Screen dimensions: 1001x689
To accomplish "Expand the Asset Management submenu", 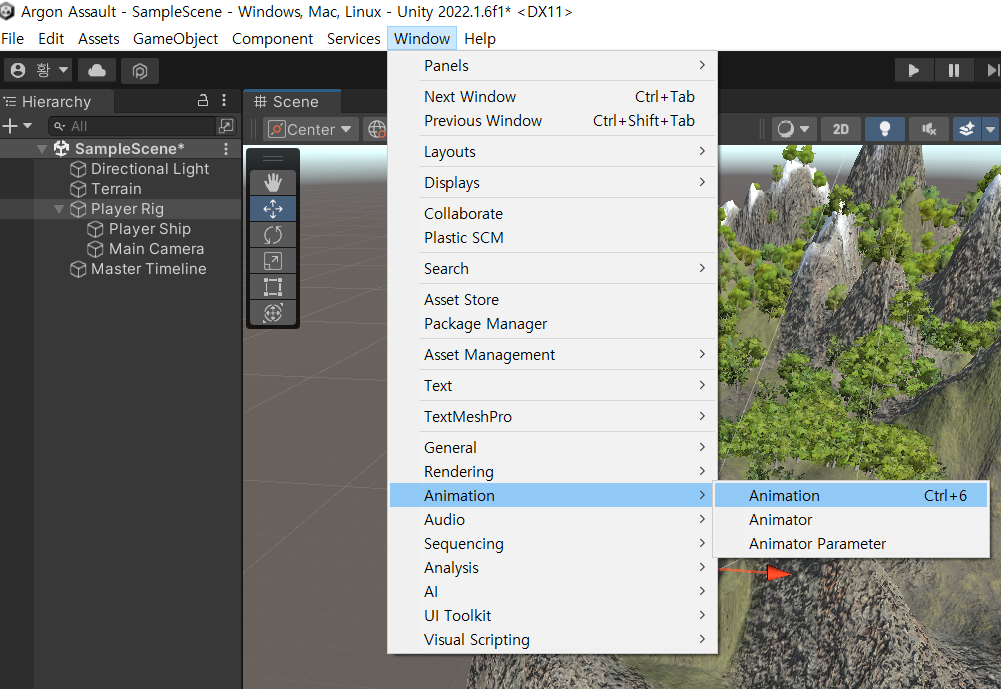I will (x=553, y=354).
